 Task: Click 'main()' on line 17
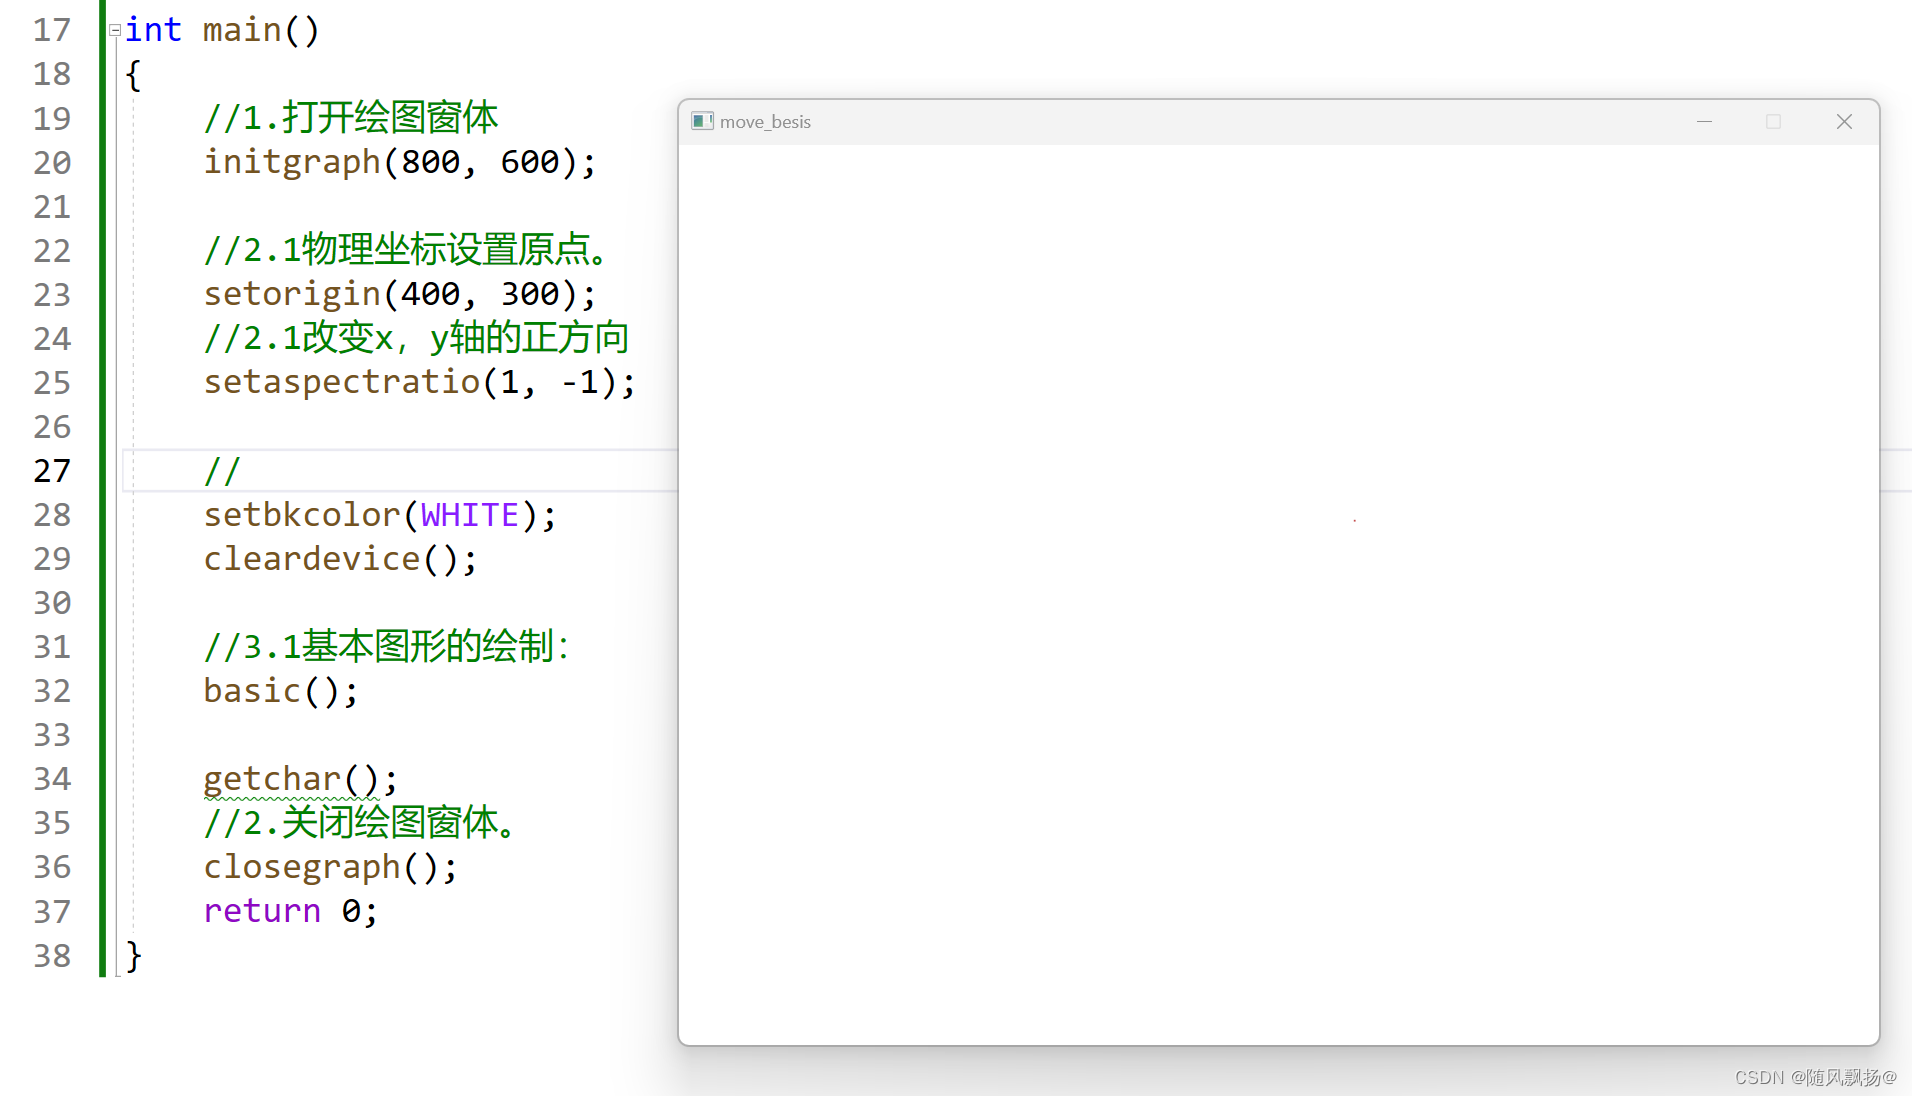(x=261, y=30)
